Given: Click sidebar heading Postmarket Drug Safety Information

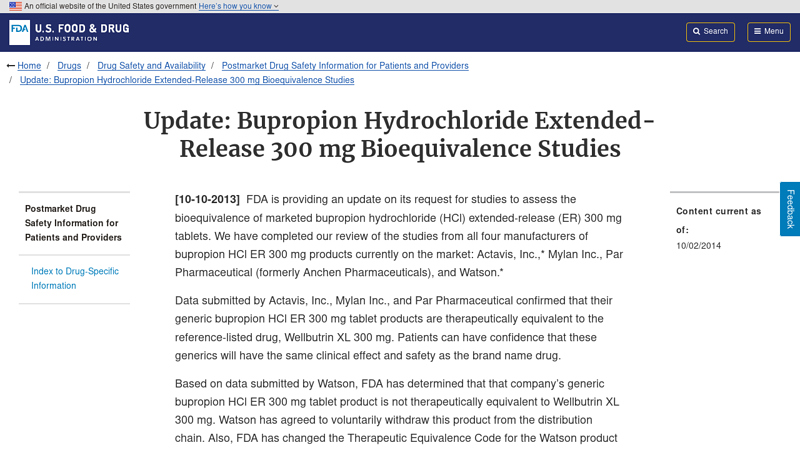Looking at the screenshot, I should click(x=73, y=223).
